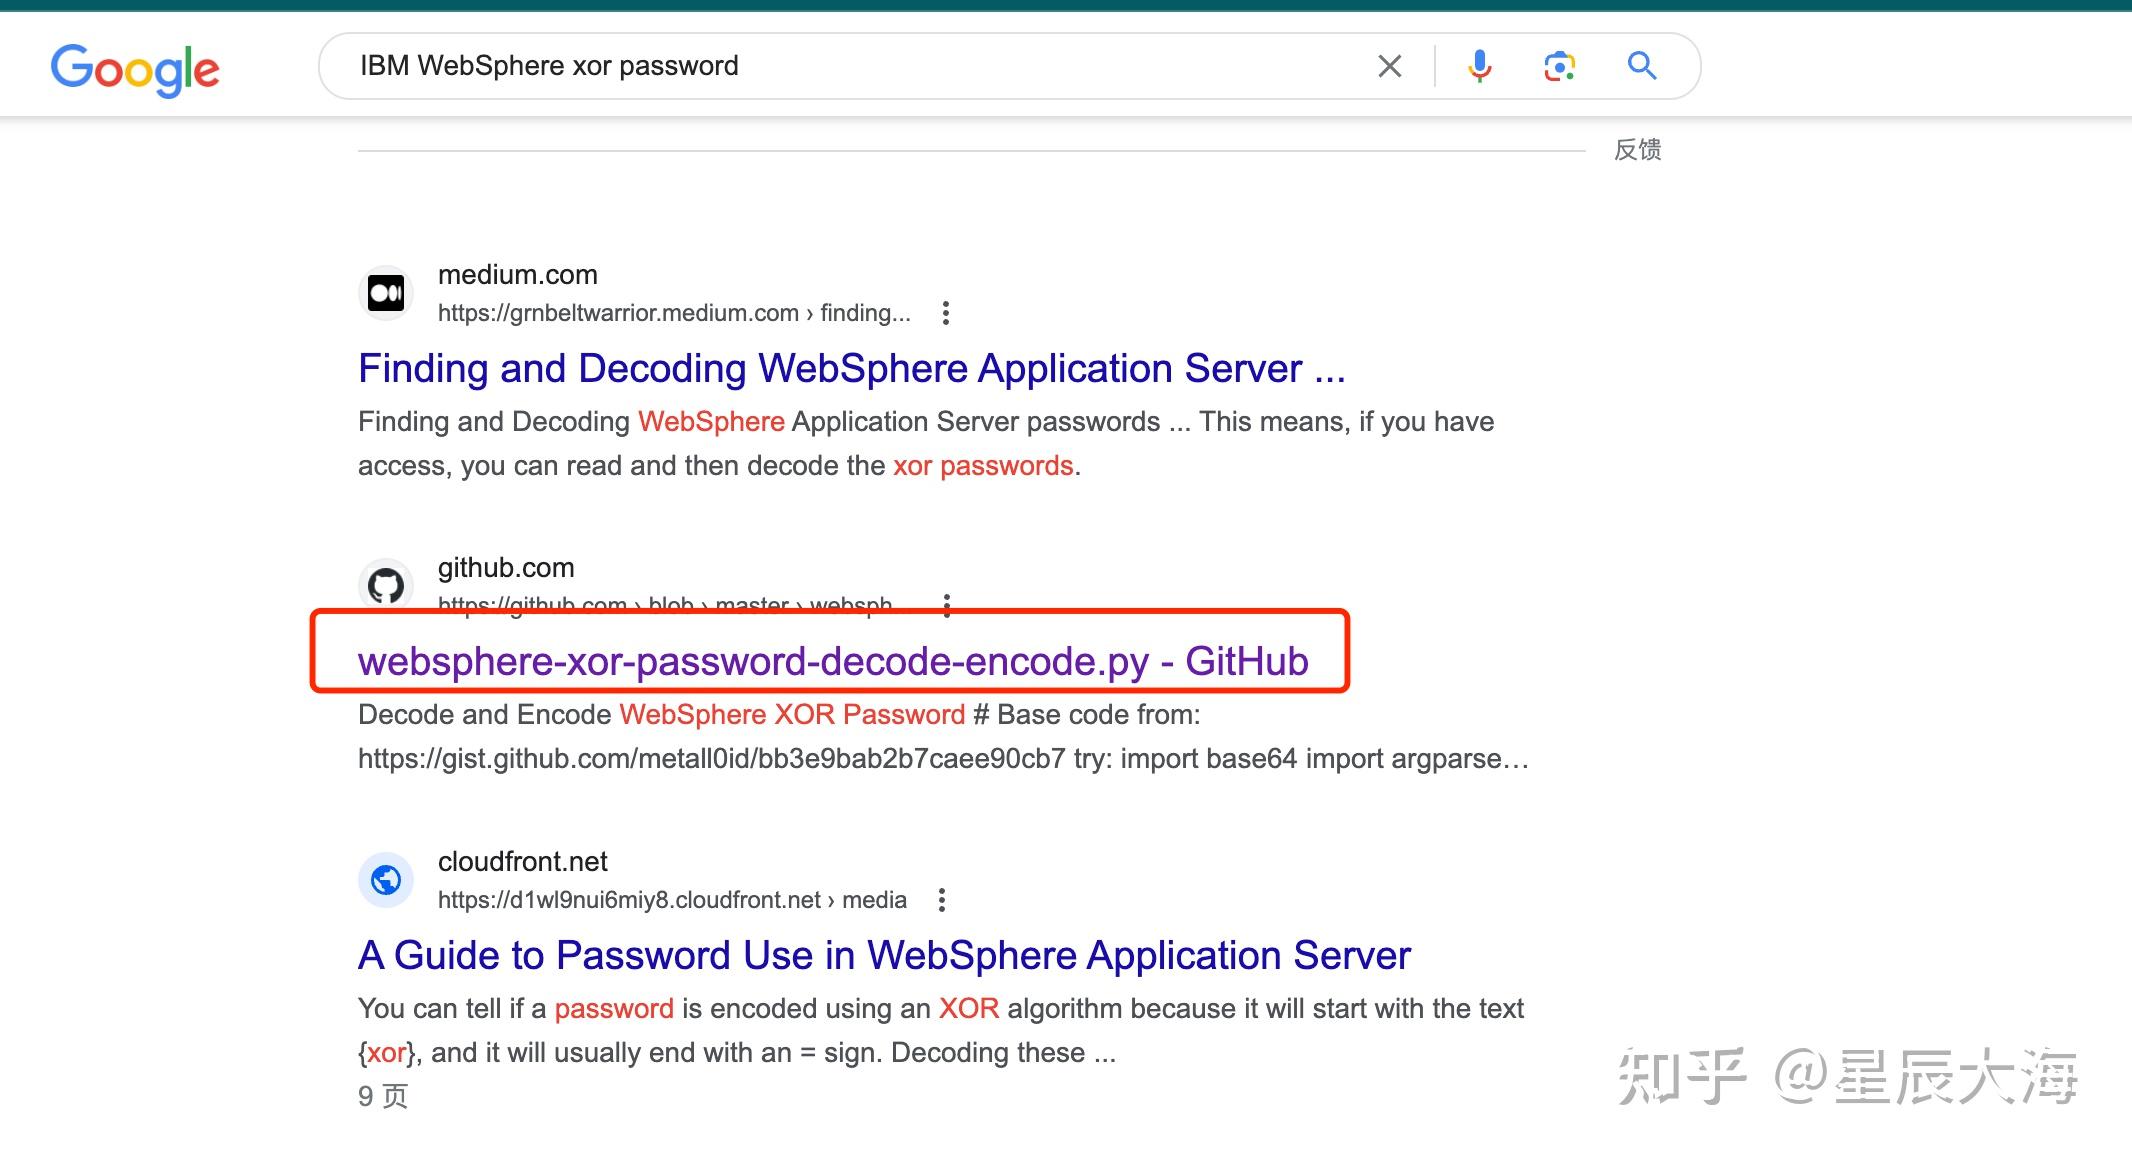The height and width of the screenshot is (1162, 2132).
Task: Click the Google logo
Action: [135, 69]
